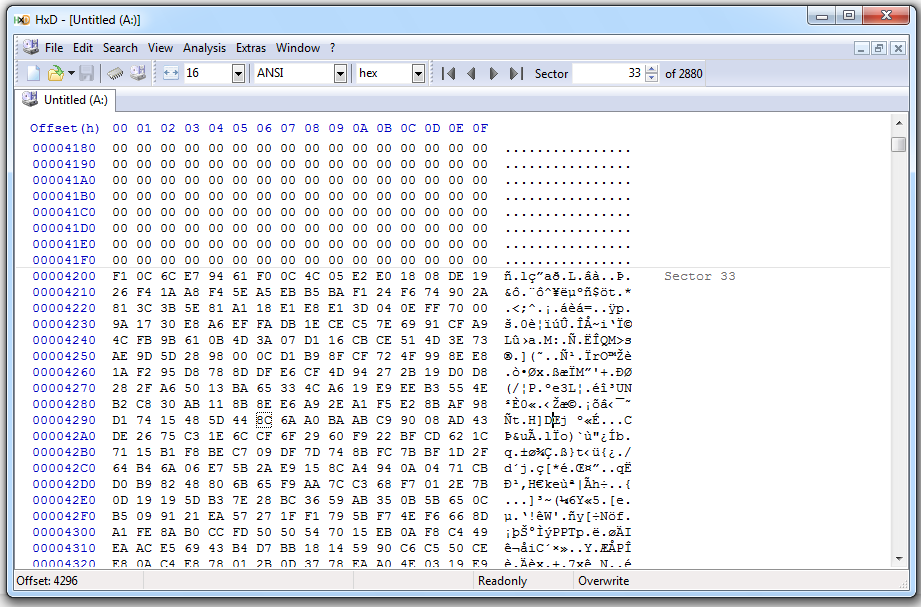
Task: Open the Analysis menu
Action: (204, 48)
